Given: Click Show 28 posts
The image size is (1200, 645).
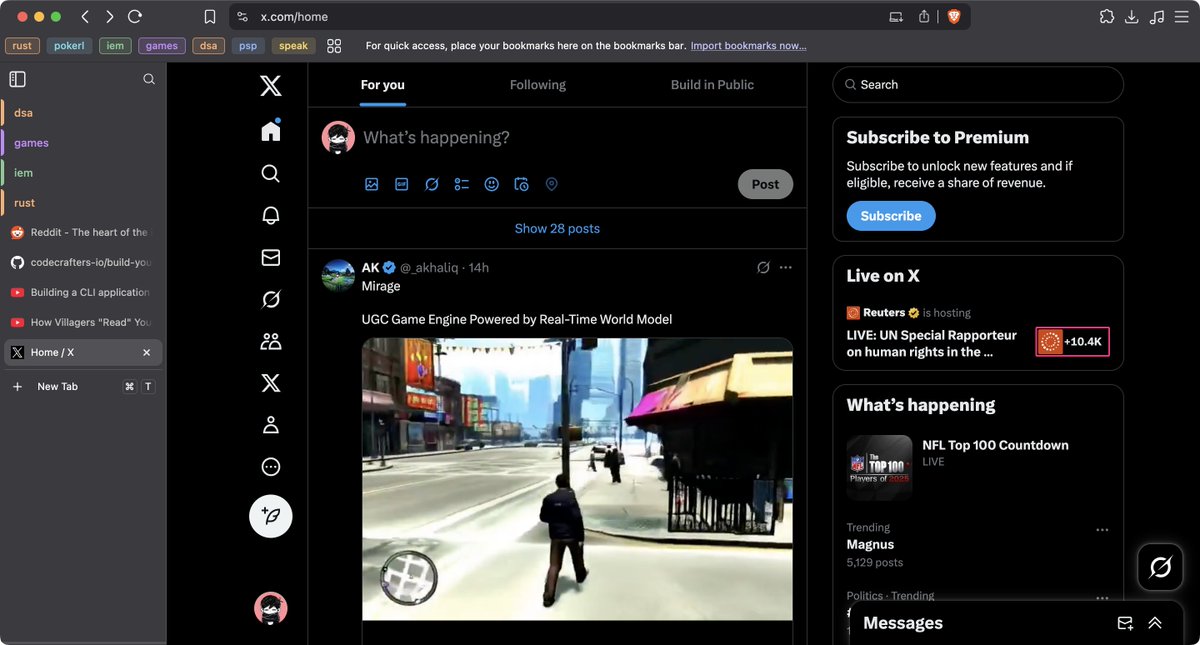Looking at the screenshot, I should pyautogui.click(x=557, y=228).
